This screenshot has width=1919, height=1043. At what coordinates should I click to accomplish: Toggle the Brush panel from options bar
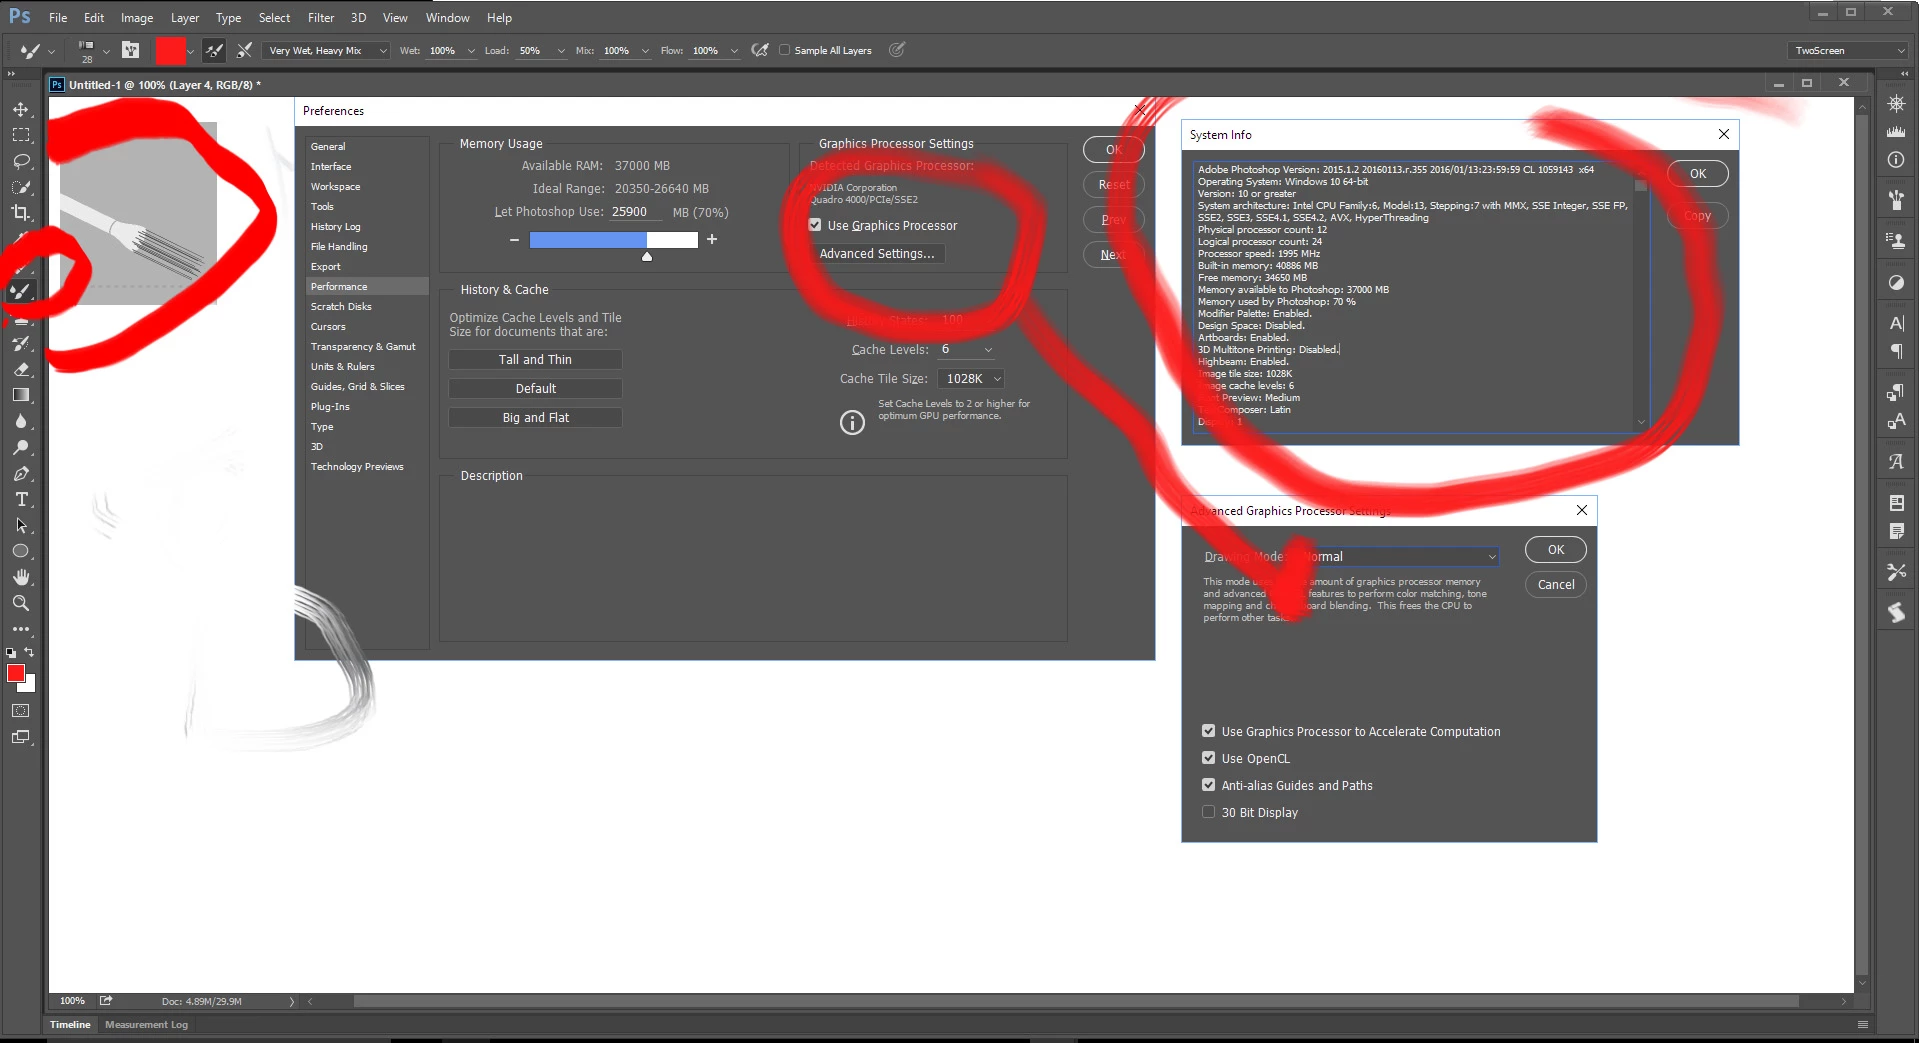click(130, 50)
